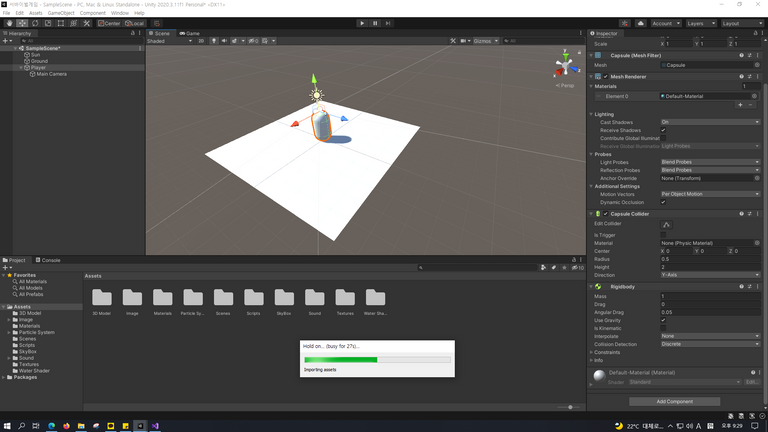Viewport: 768px width, 432px height.
Task: Click the Rigidbody Mass input field
Action: click(x=710, y=296)
